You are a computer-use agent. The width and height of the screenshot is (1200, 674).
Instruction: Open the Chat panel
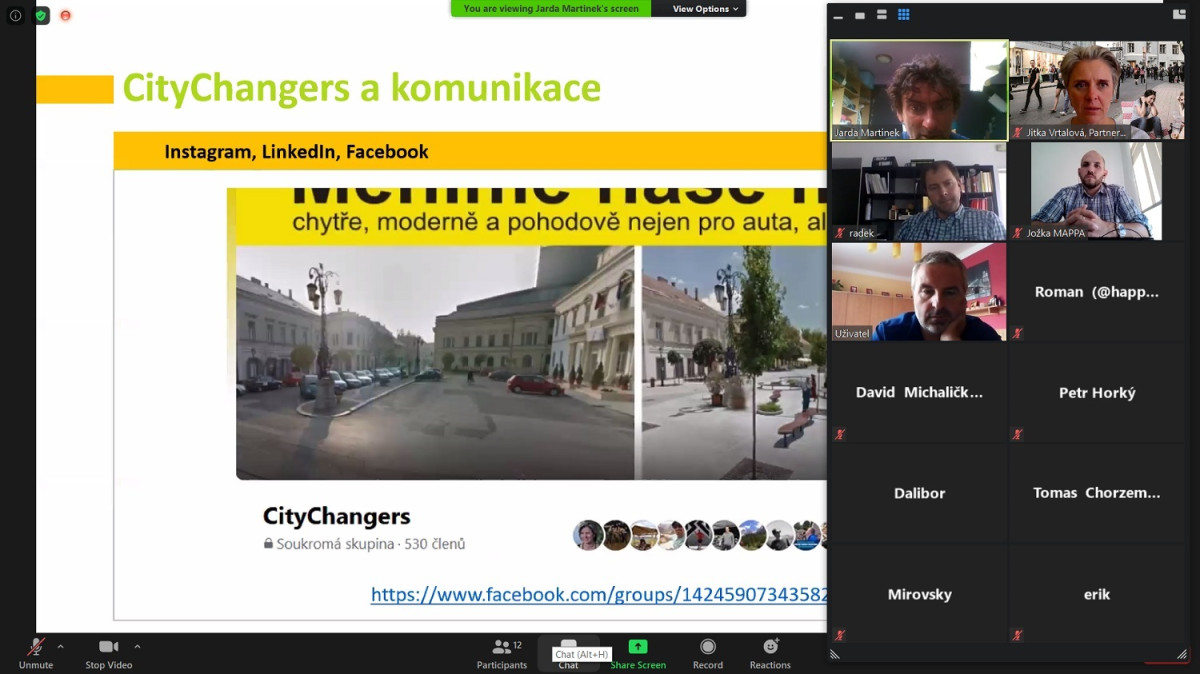point(568,653)
